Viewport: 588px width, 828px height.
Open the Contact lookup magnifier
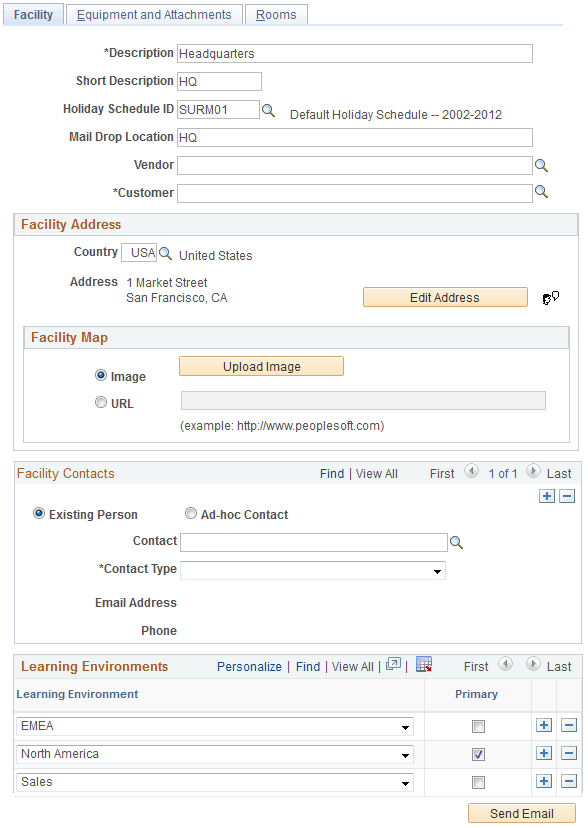point(456,541)
